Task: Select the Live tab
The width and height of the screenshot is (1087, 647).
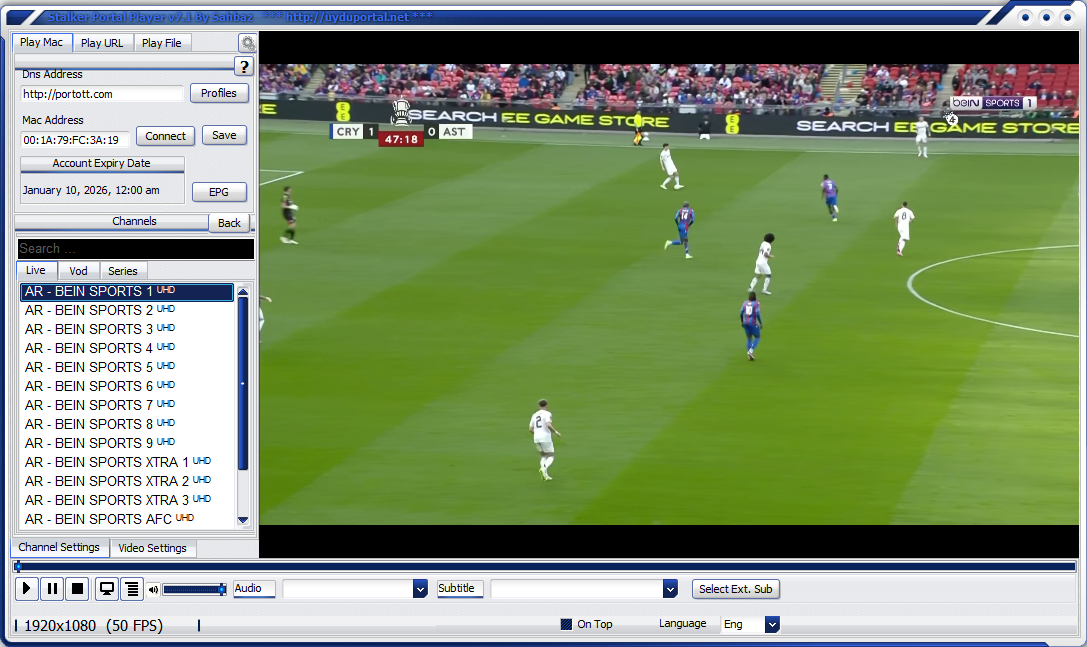Action: [x=36, y=270]
